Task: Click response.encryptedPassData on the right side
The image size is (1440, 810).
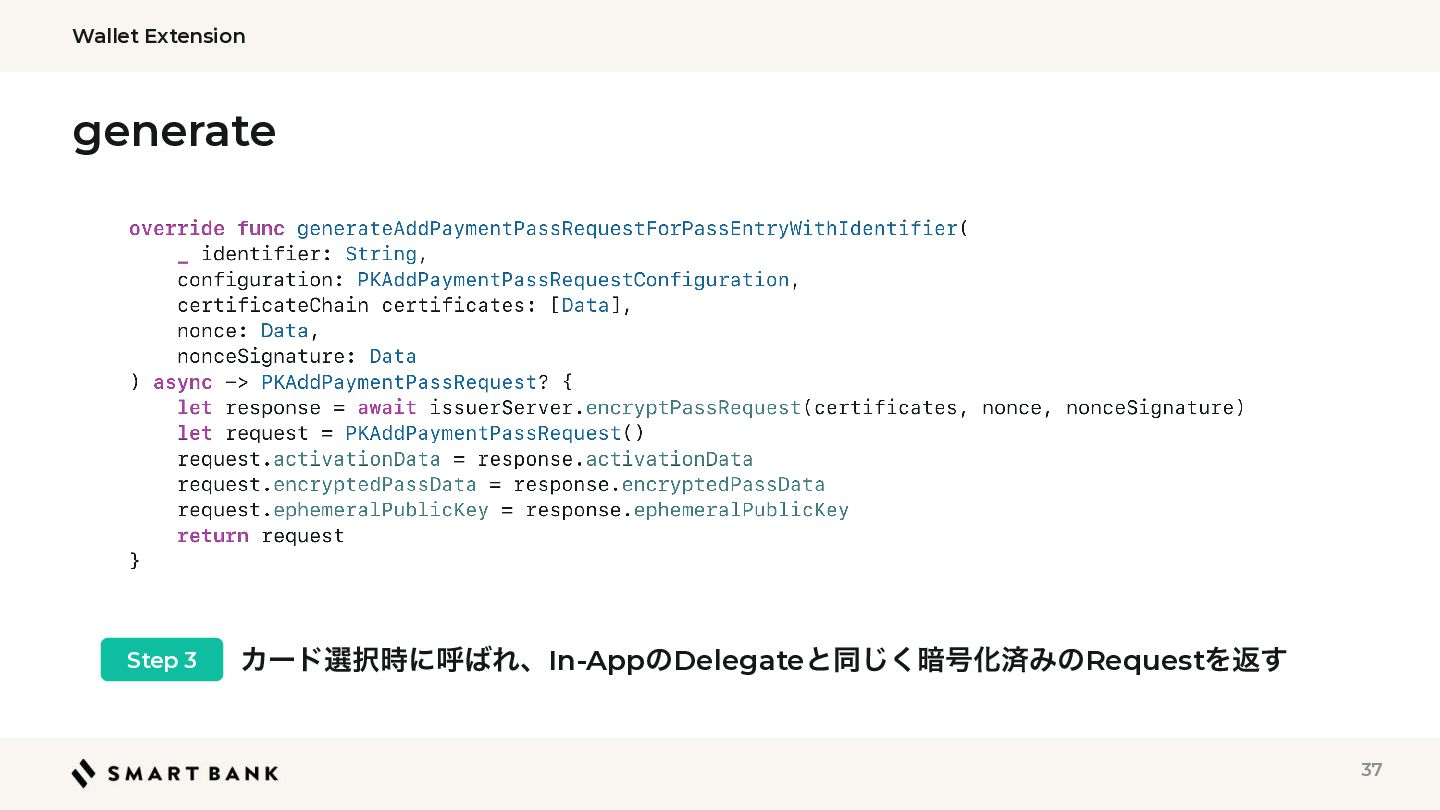Action: click(670, 484)
